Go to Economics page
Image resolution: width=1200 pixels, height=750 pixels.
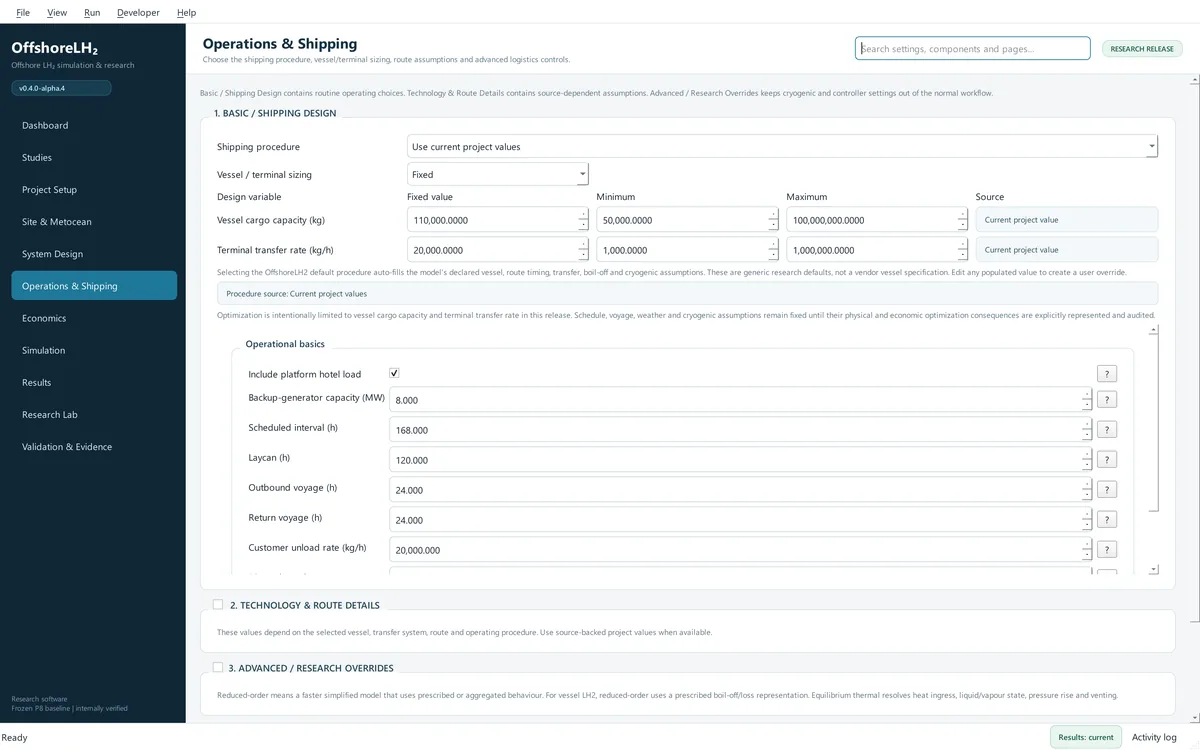(x=94, y=318)
